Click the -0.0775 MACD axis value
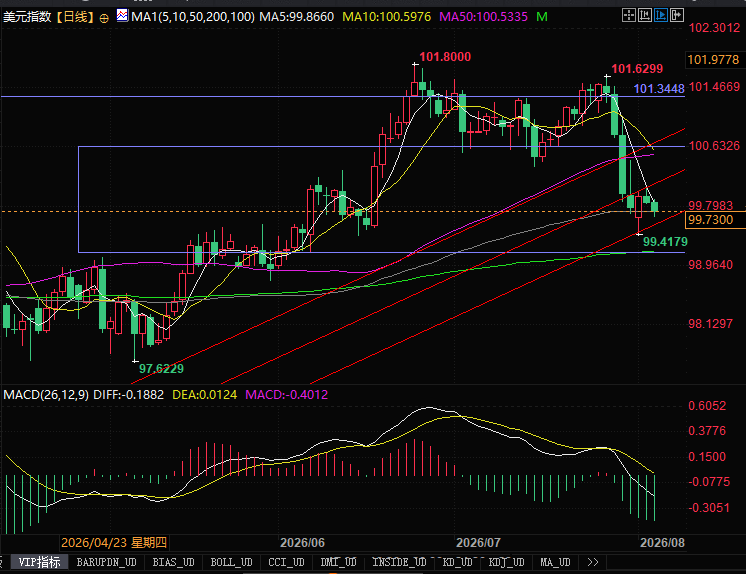Image resolution: width=746 pixels, height=574 pixels. coord(709,482)
